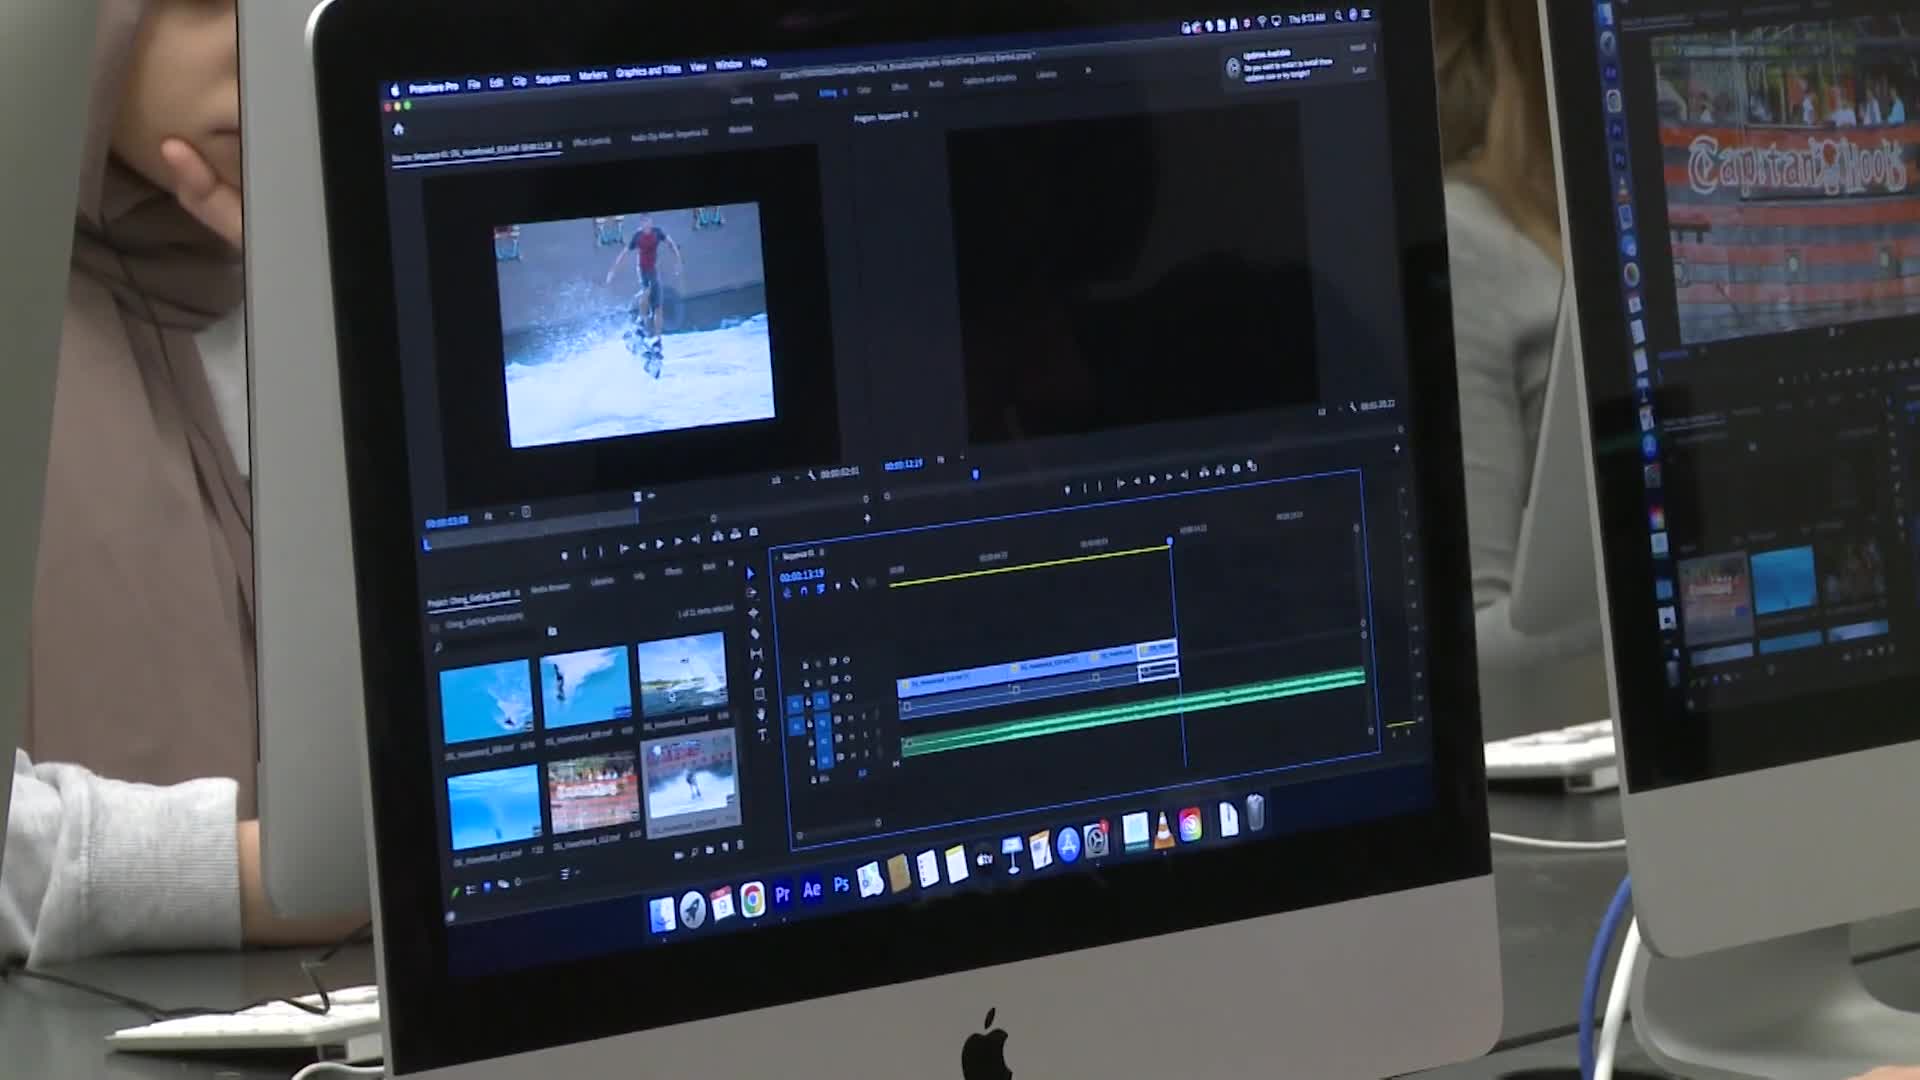The image size is (1920, 1080).
Task: Select the red banner thumbnail in Project panel
Action: coord(593,795)
